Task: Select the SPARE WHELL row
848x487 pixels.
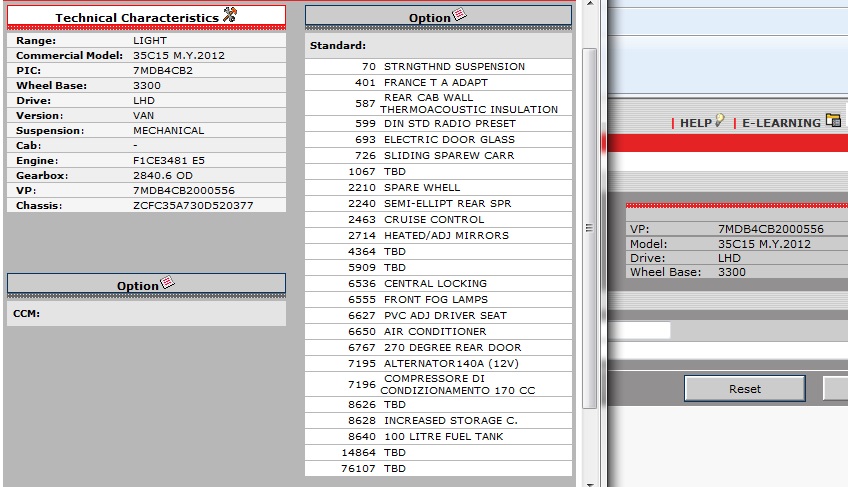Action: 439,187
